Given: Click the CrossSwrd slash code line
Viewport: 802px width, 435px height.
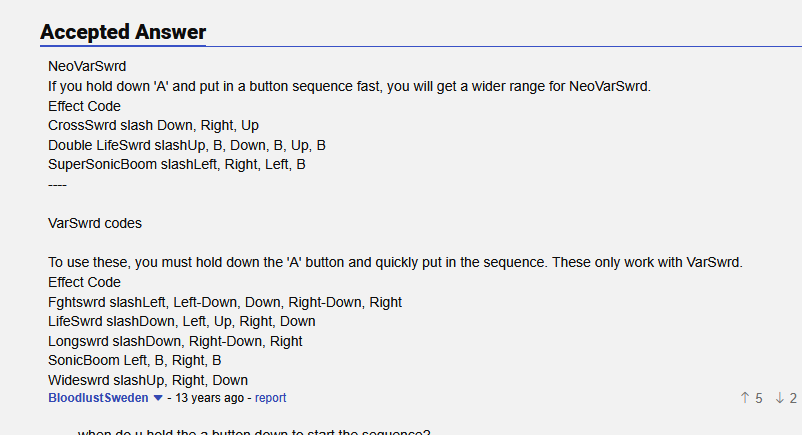Looking at the screenshot, I should (x=153, y=126).
